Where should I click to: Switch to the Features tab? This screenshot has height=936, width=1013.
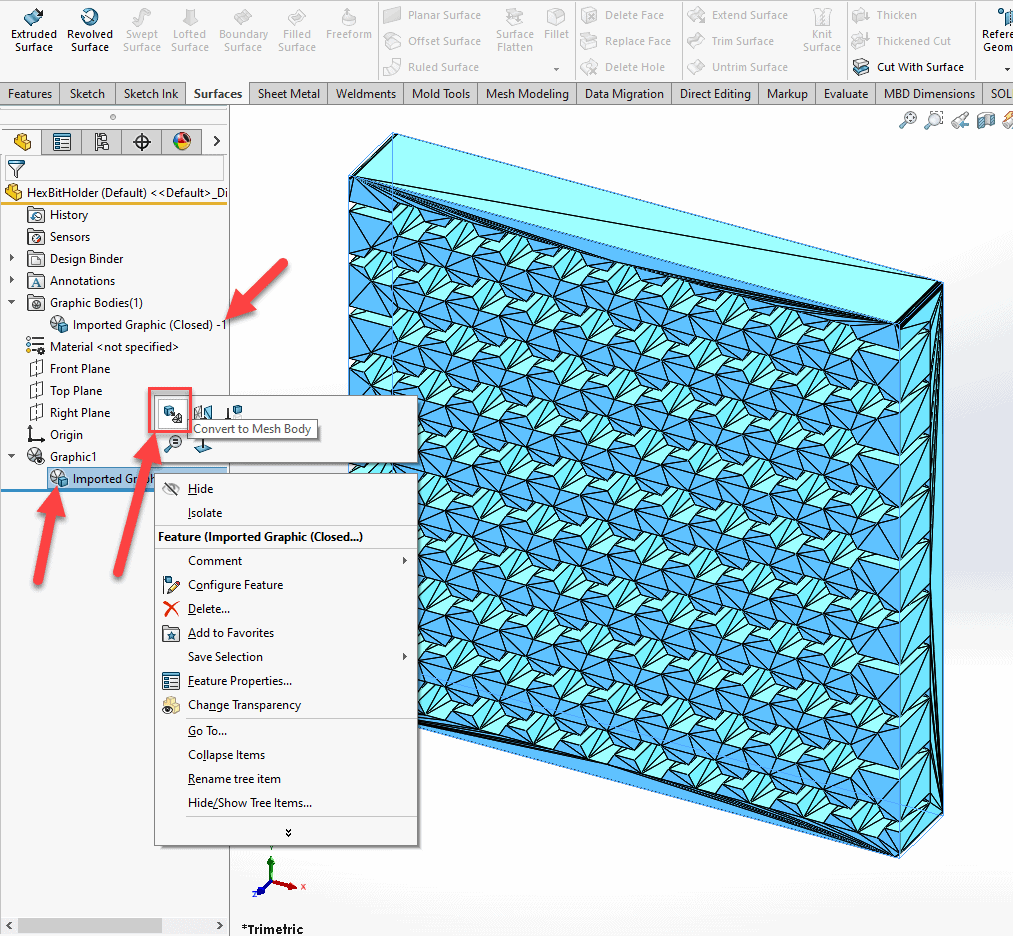30,94
